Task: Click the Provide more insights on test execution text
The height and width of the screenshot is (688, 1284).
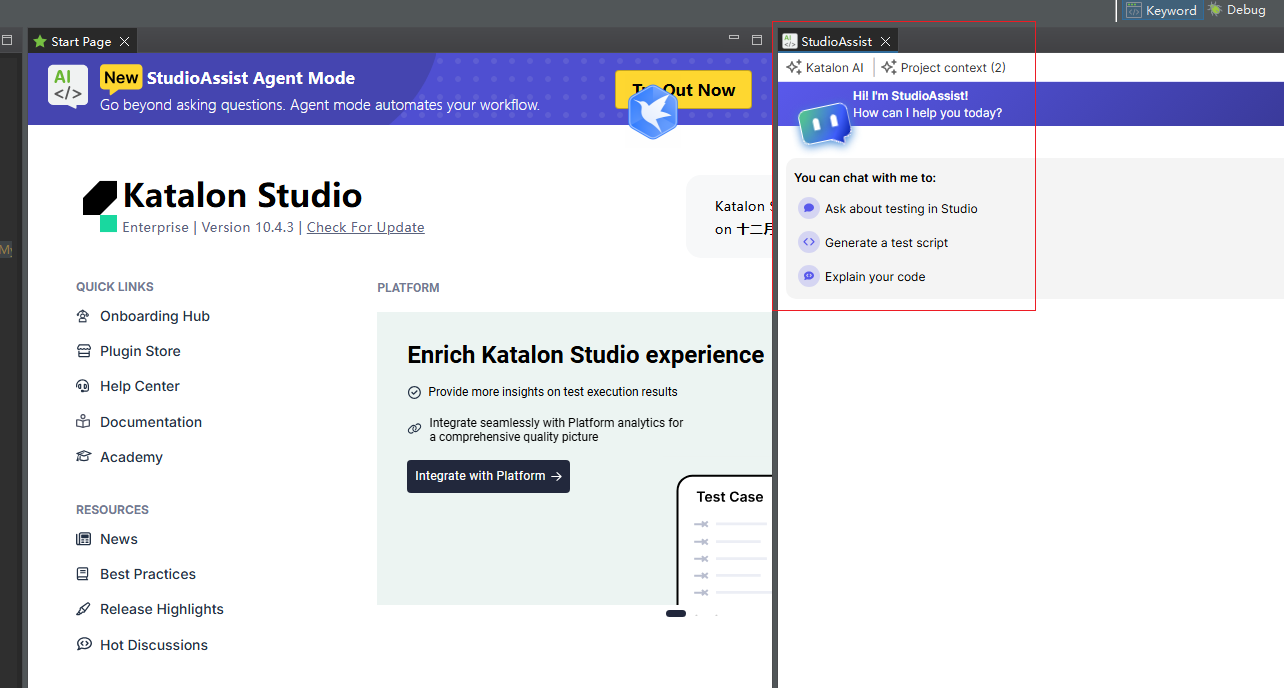Action: coord(553,392)
